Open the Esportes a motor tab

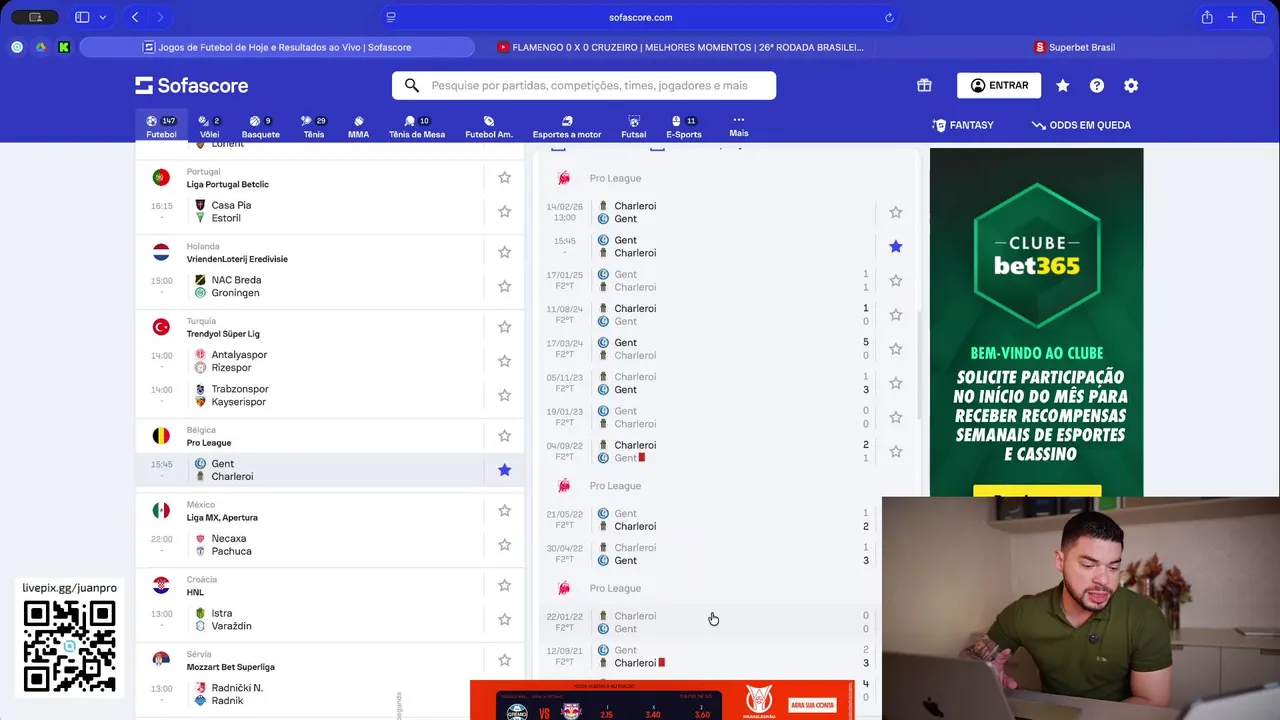coord(567,126)
